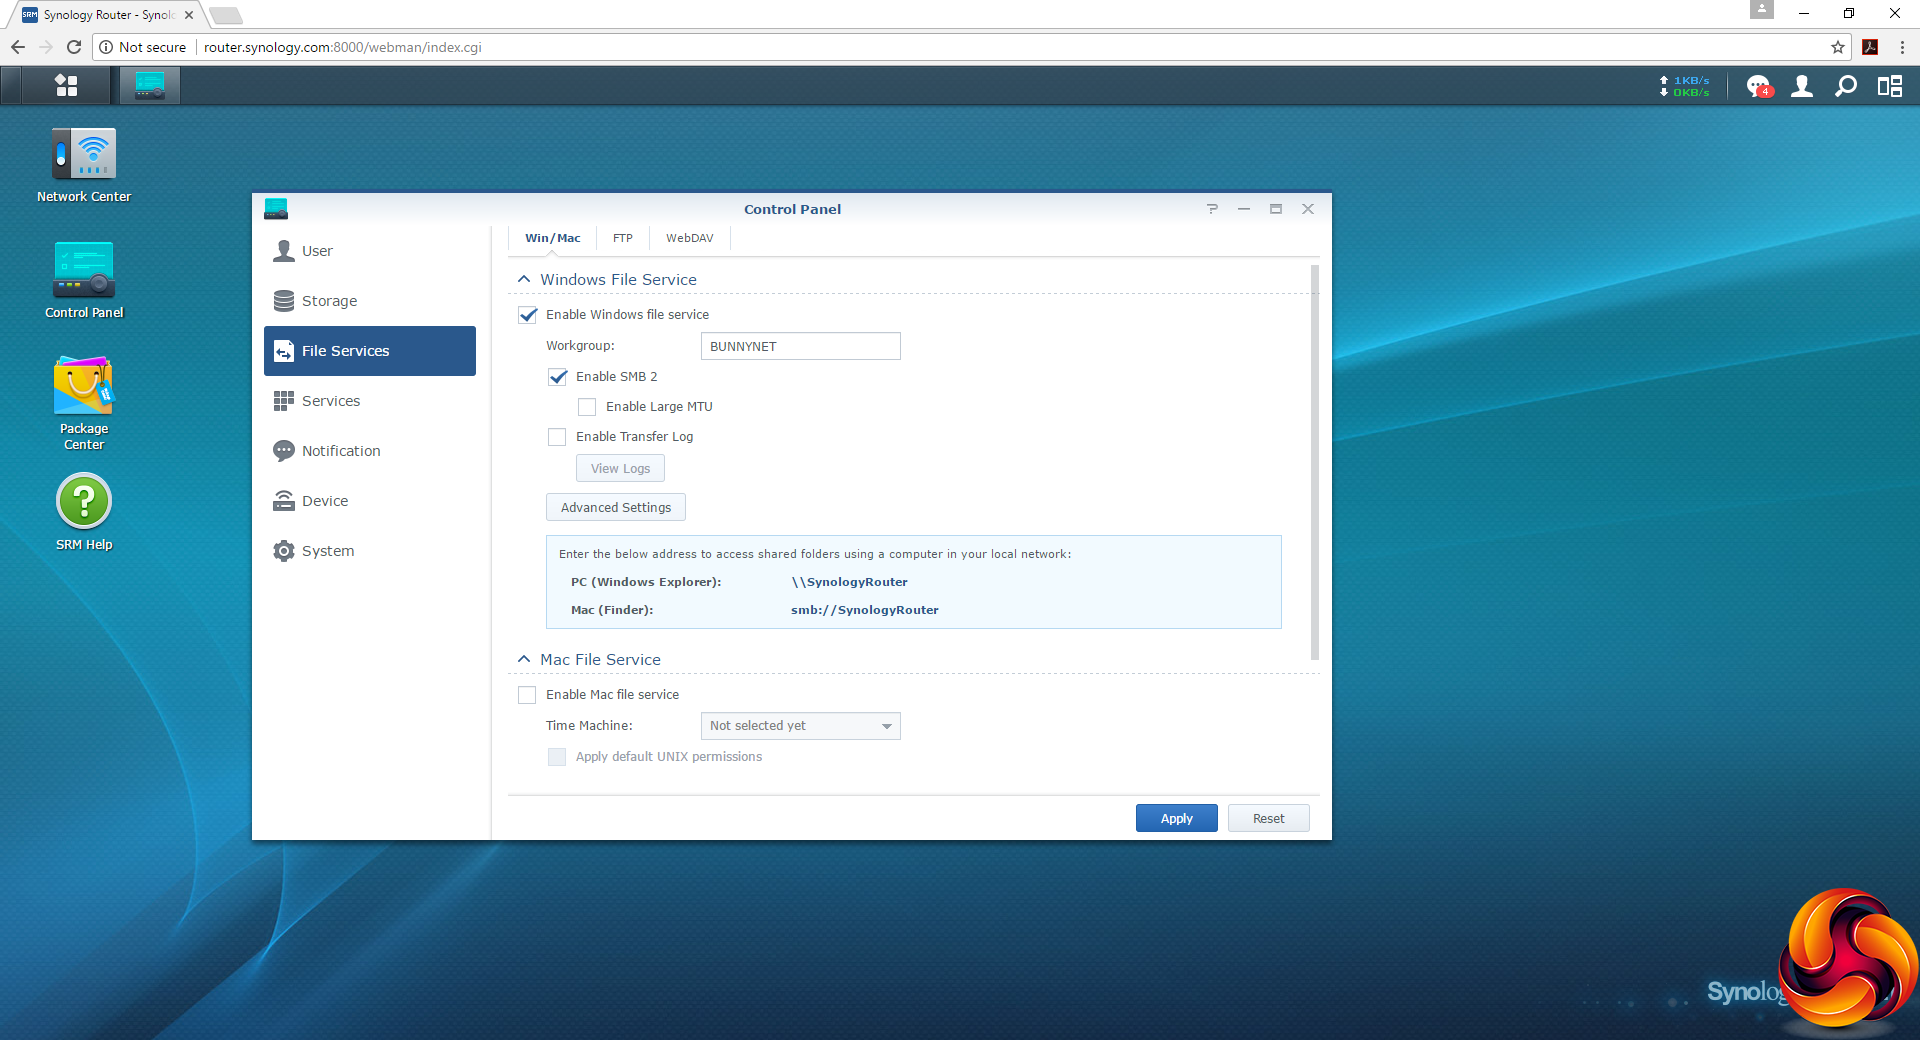Tick the Enable Mac file service checkbox

click(x=528, y=695)
